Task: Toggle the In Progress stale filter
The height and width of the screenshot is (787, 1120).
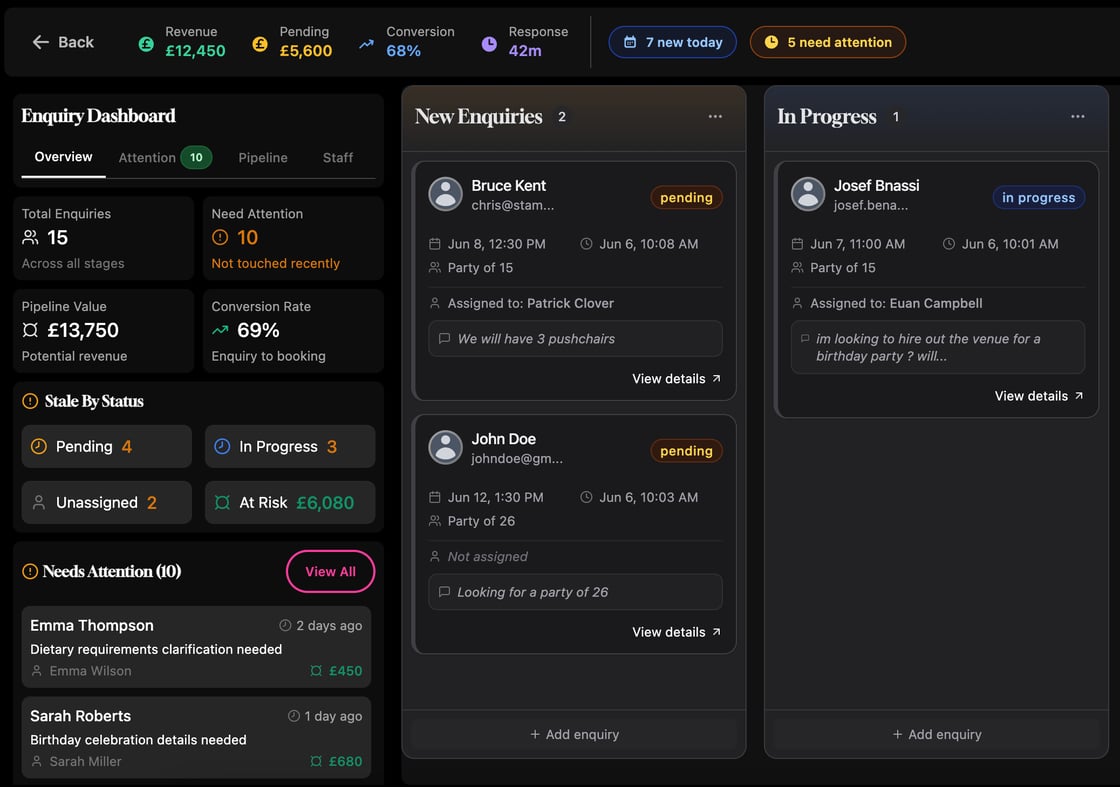Action: point(290,447)
